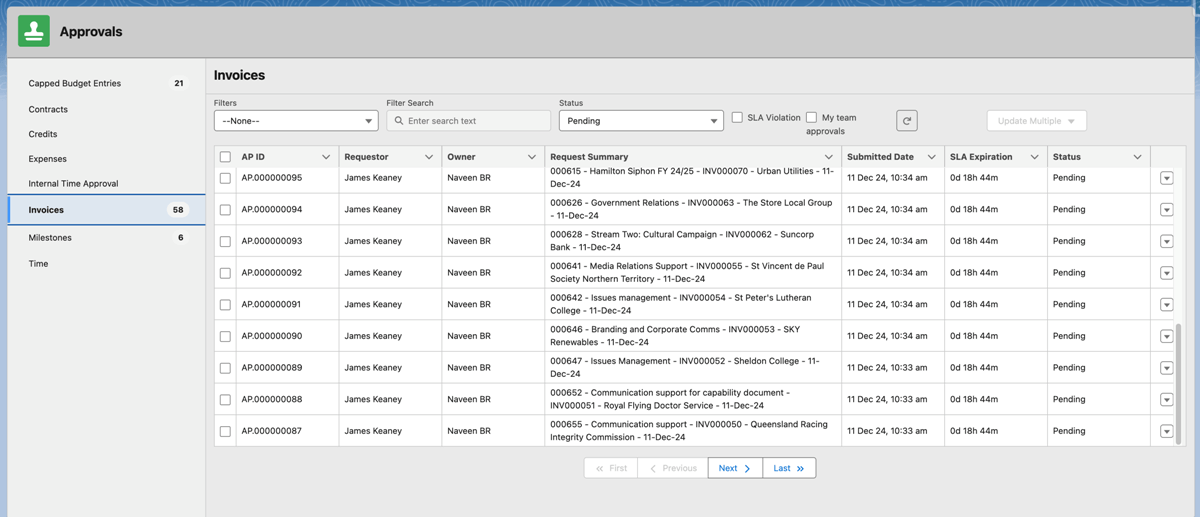Tick checkbox for AP.000000090 row
1200x517 pixels.
point(225,336)
